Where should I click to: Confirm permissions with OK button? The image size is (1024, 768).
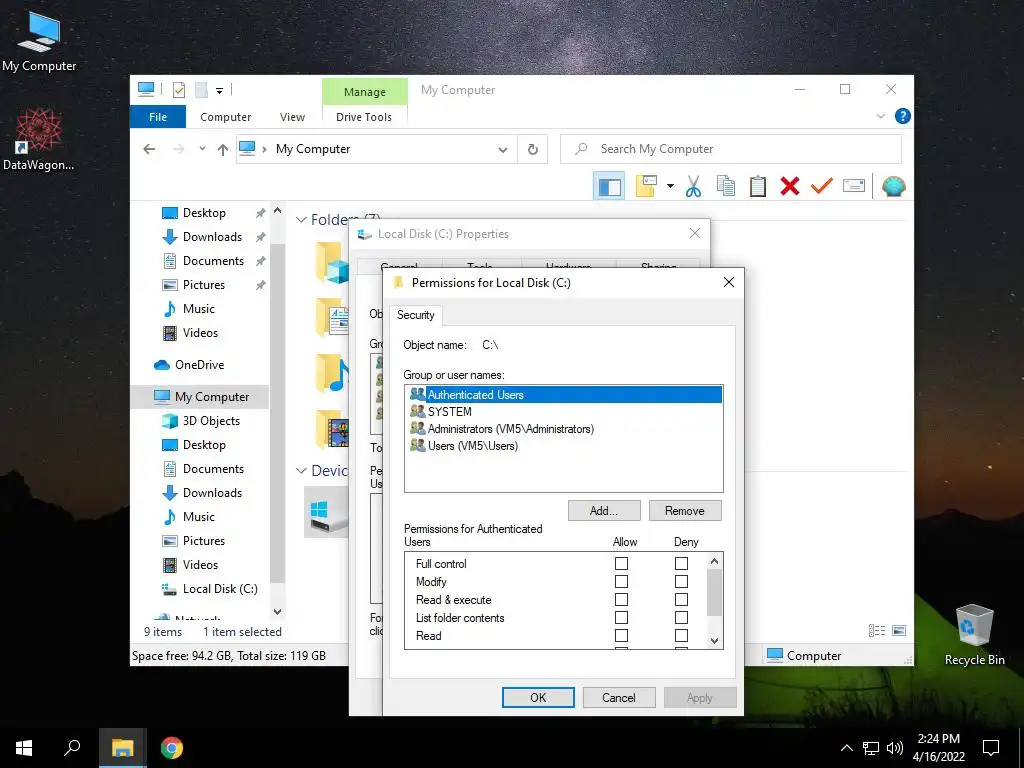click(x=538, y=697)
